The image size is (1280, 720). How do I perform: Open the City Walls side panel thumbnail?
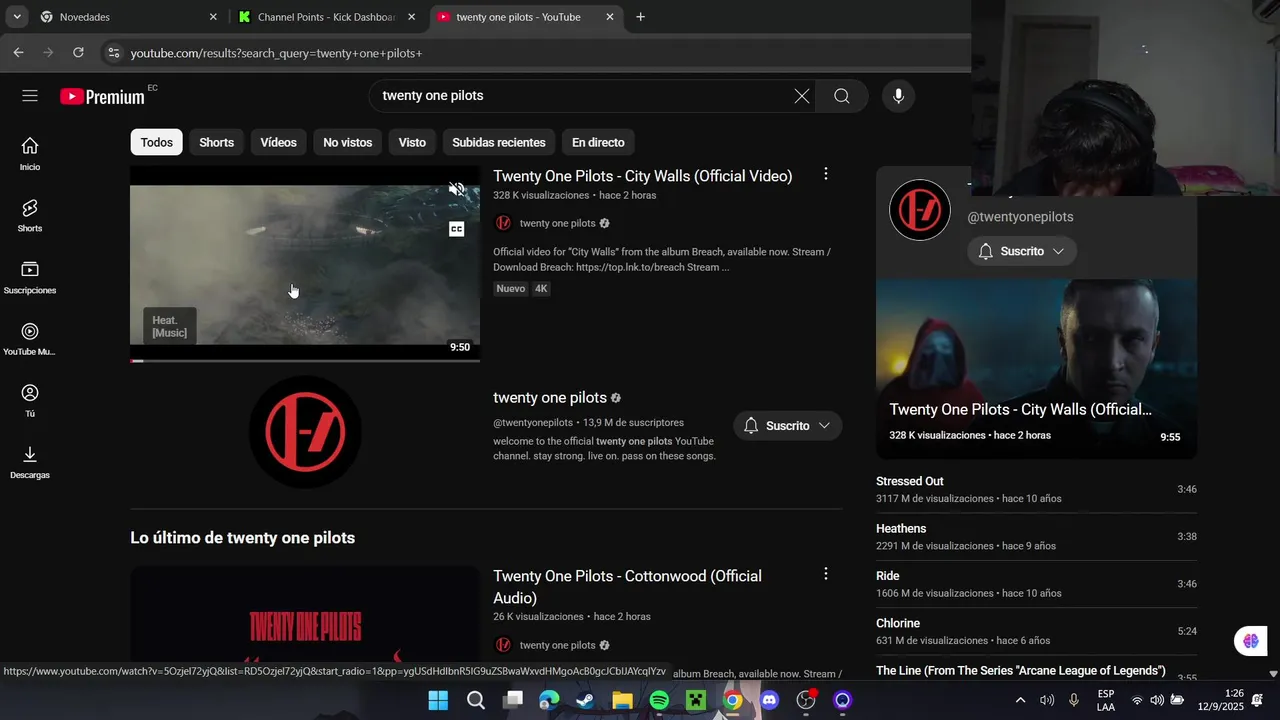point(1036,369)
